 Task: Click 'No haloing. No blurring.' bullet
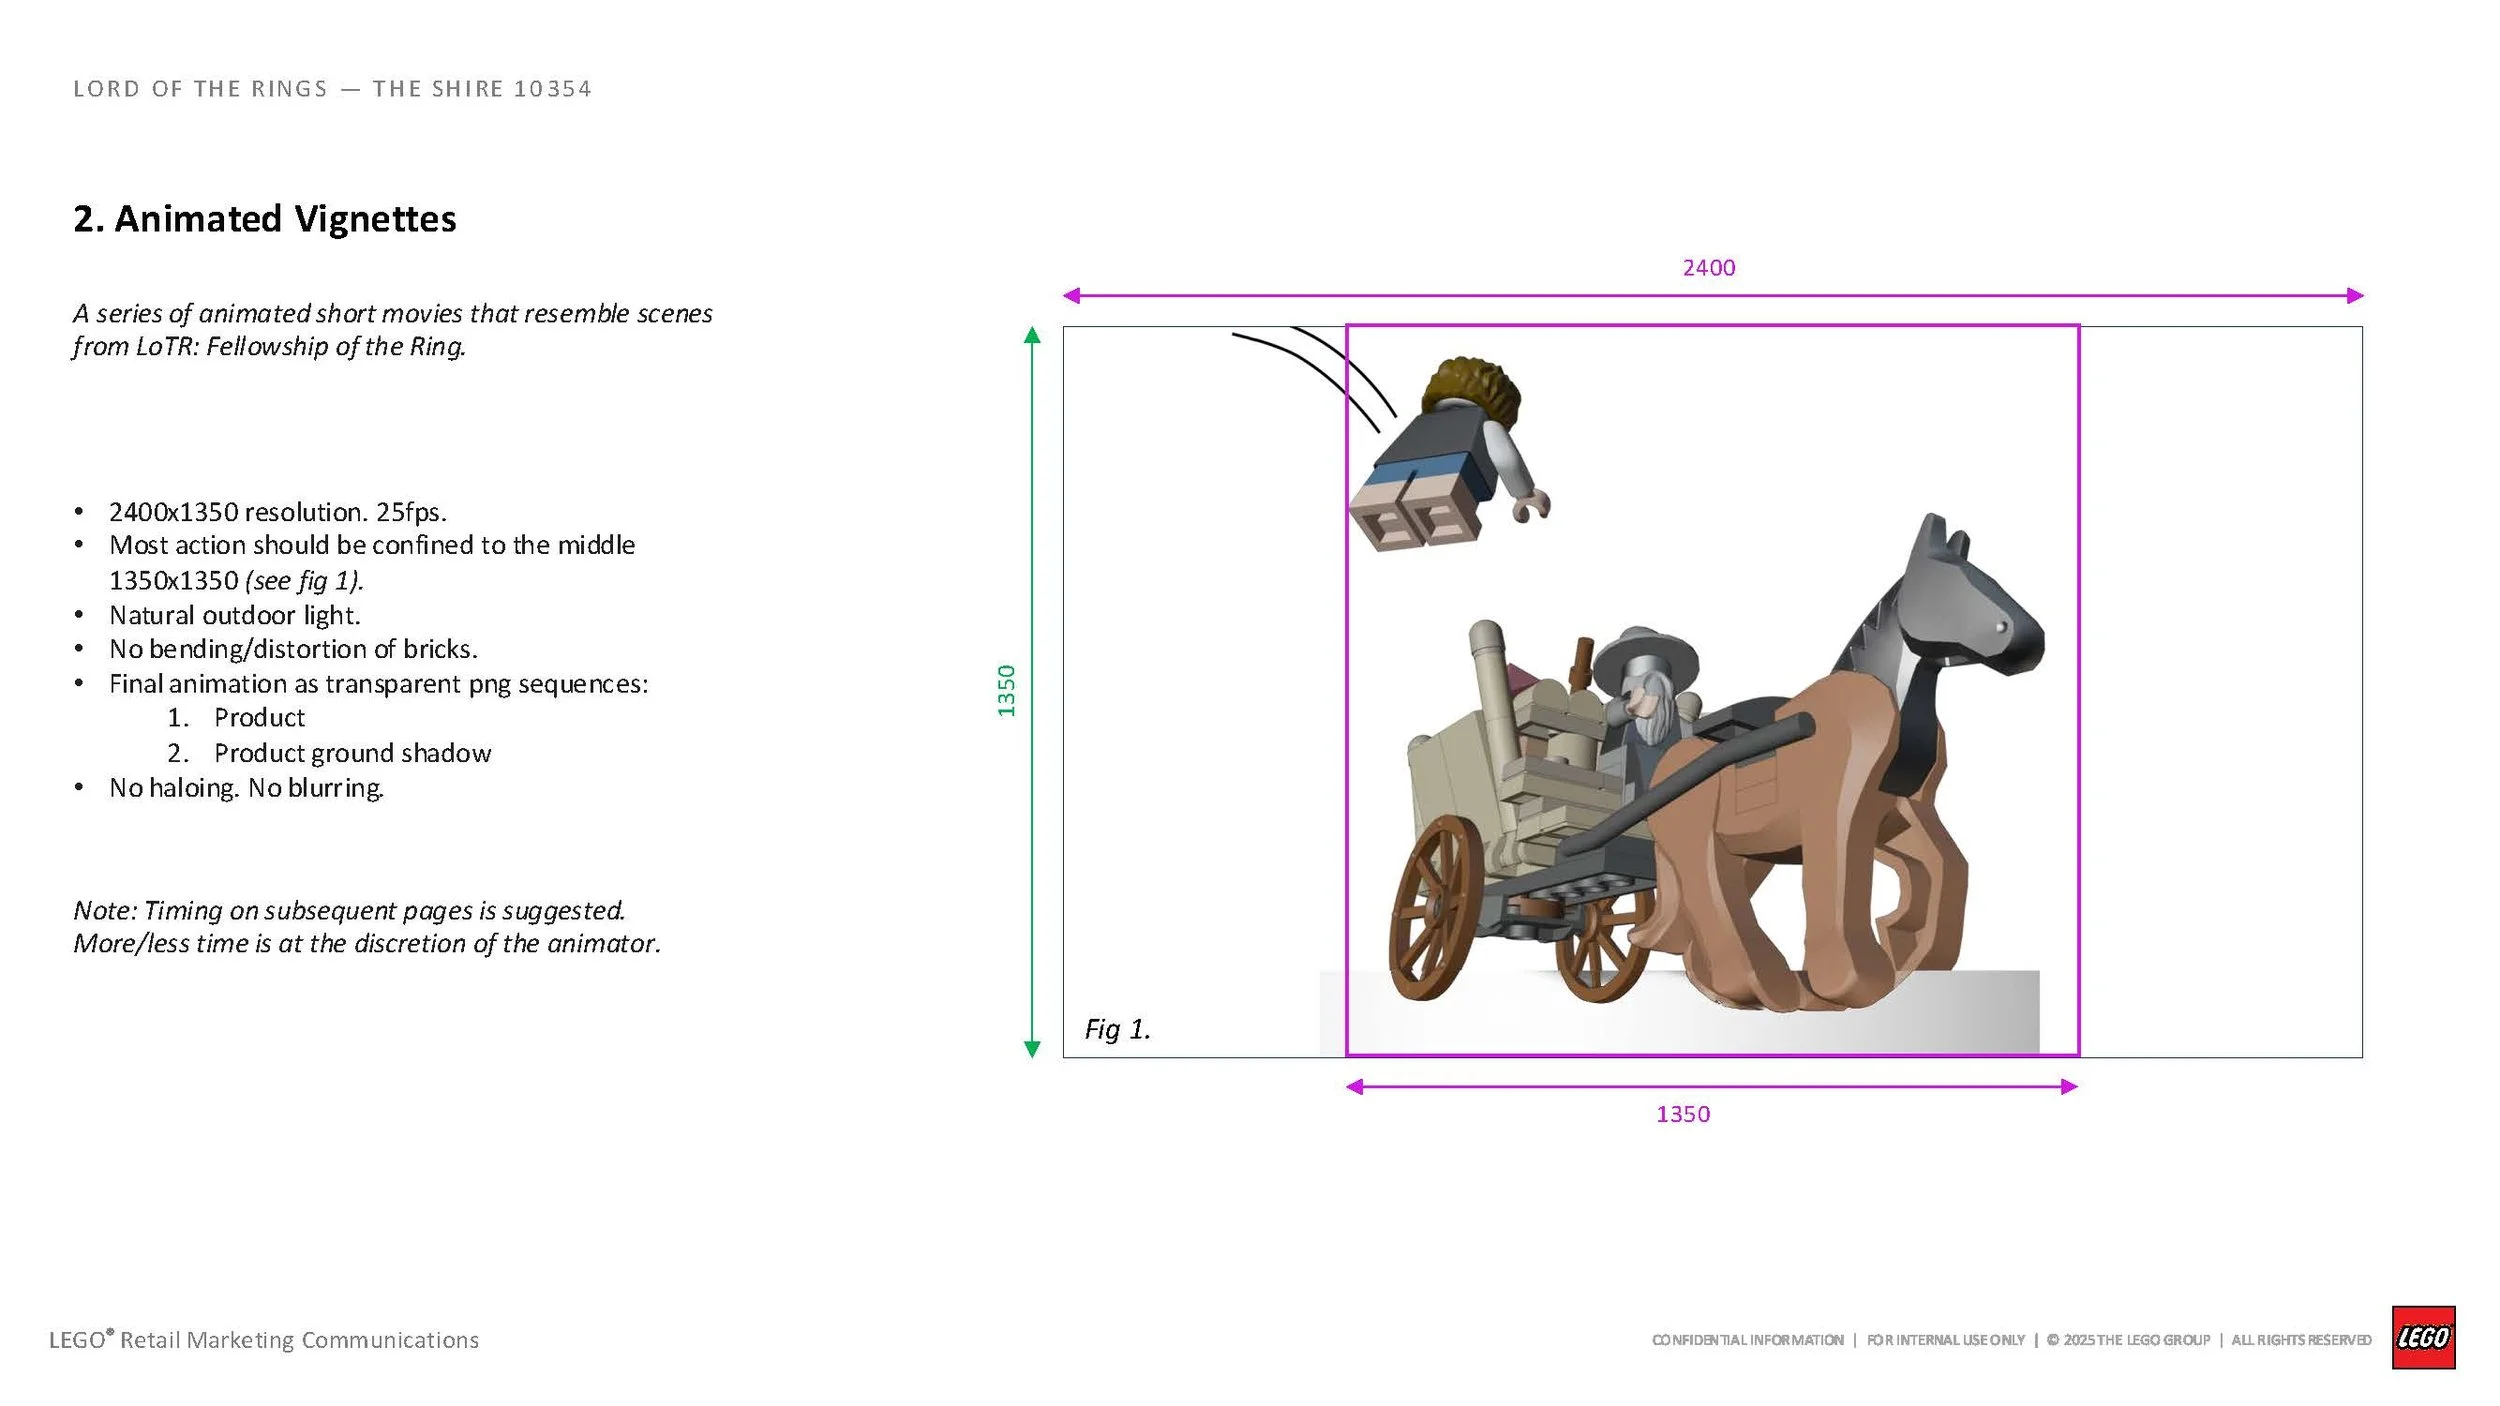point(246,788)
